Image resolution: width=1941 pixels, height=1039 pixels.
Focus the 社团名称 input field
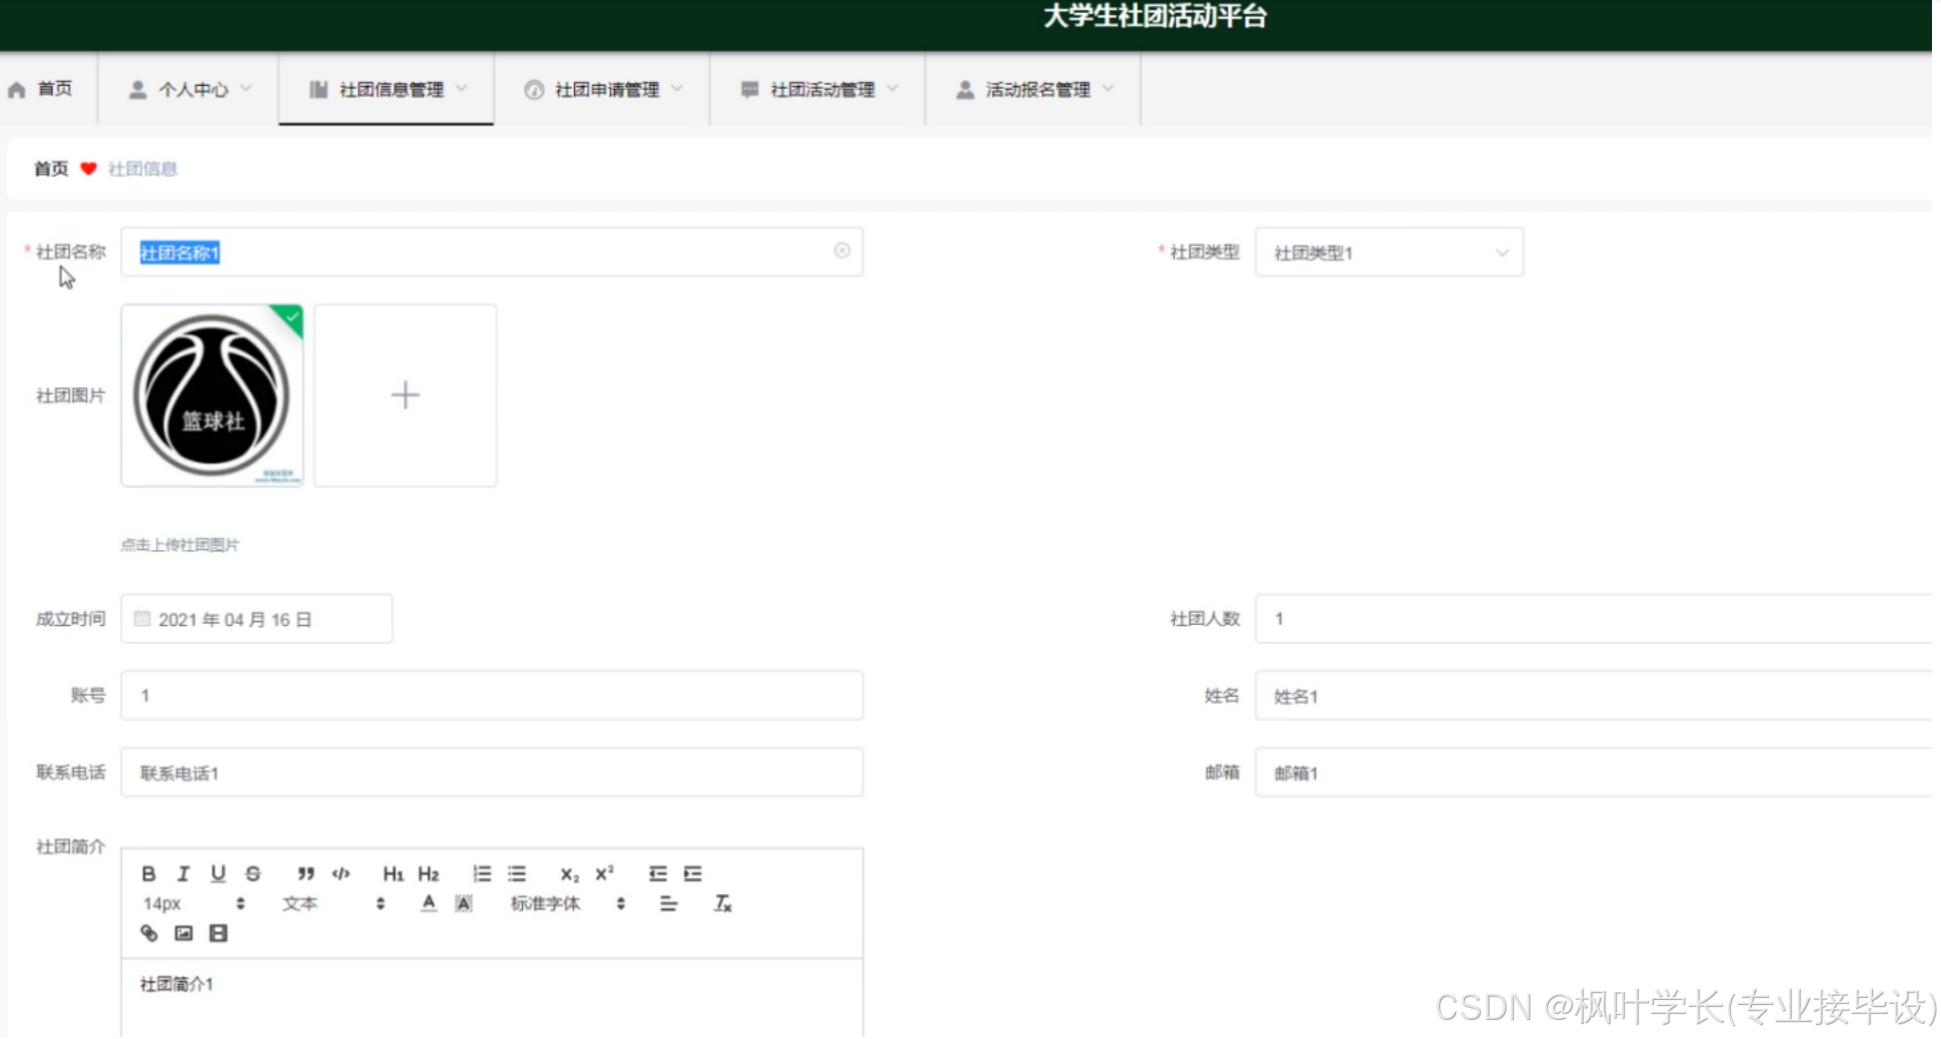click(x=492, y=252)
